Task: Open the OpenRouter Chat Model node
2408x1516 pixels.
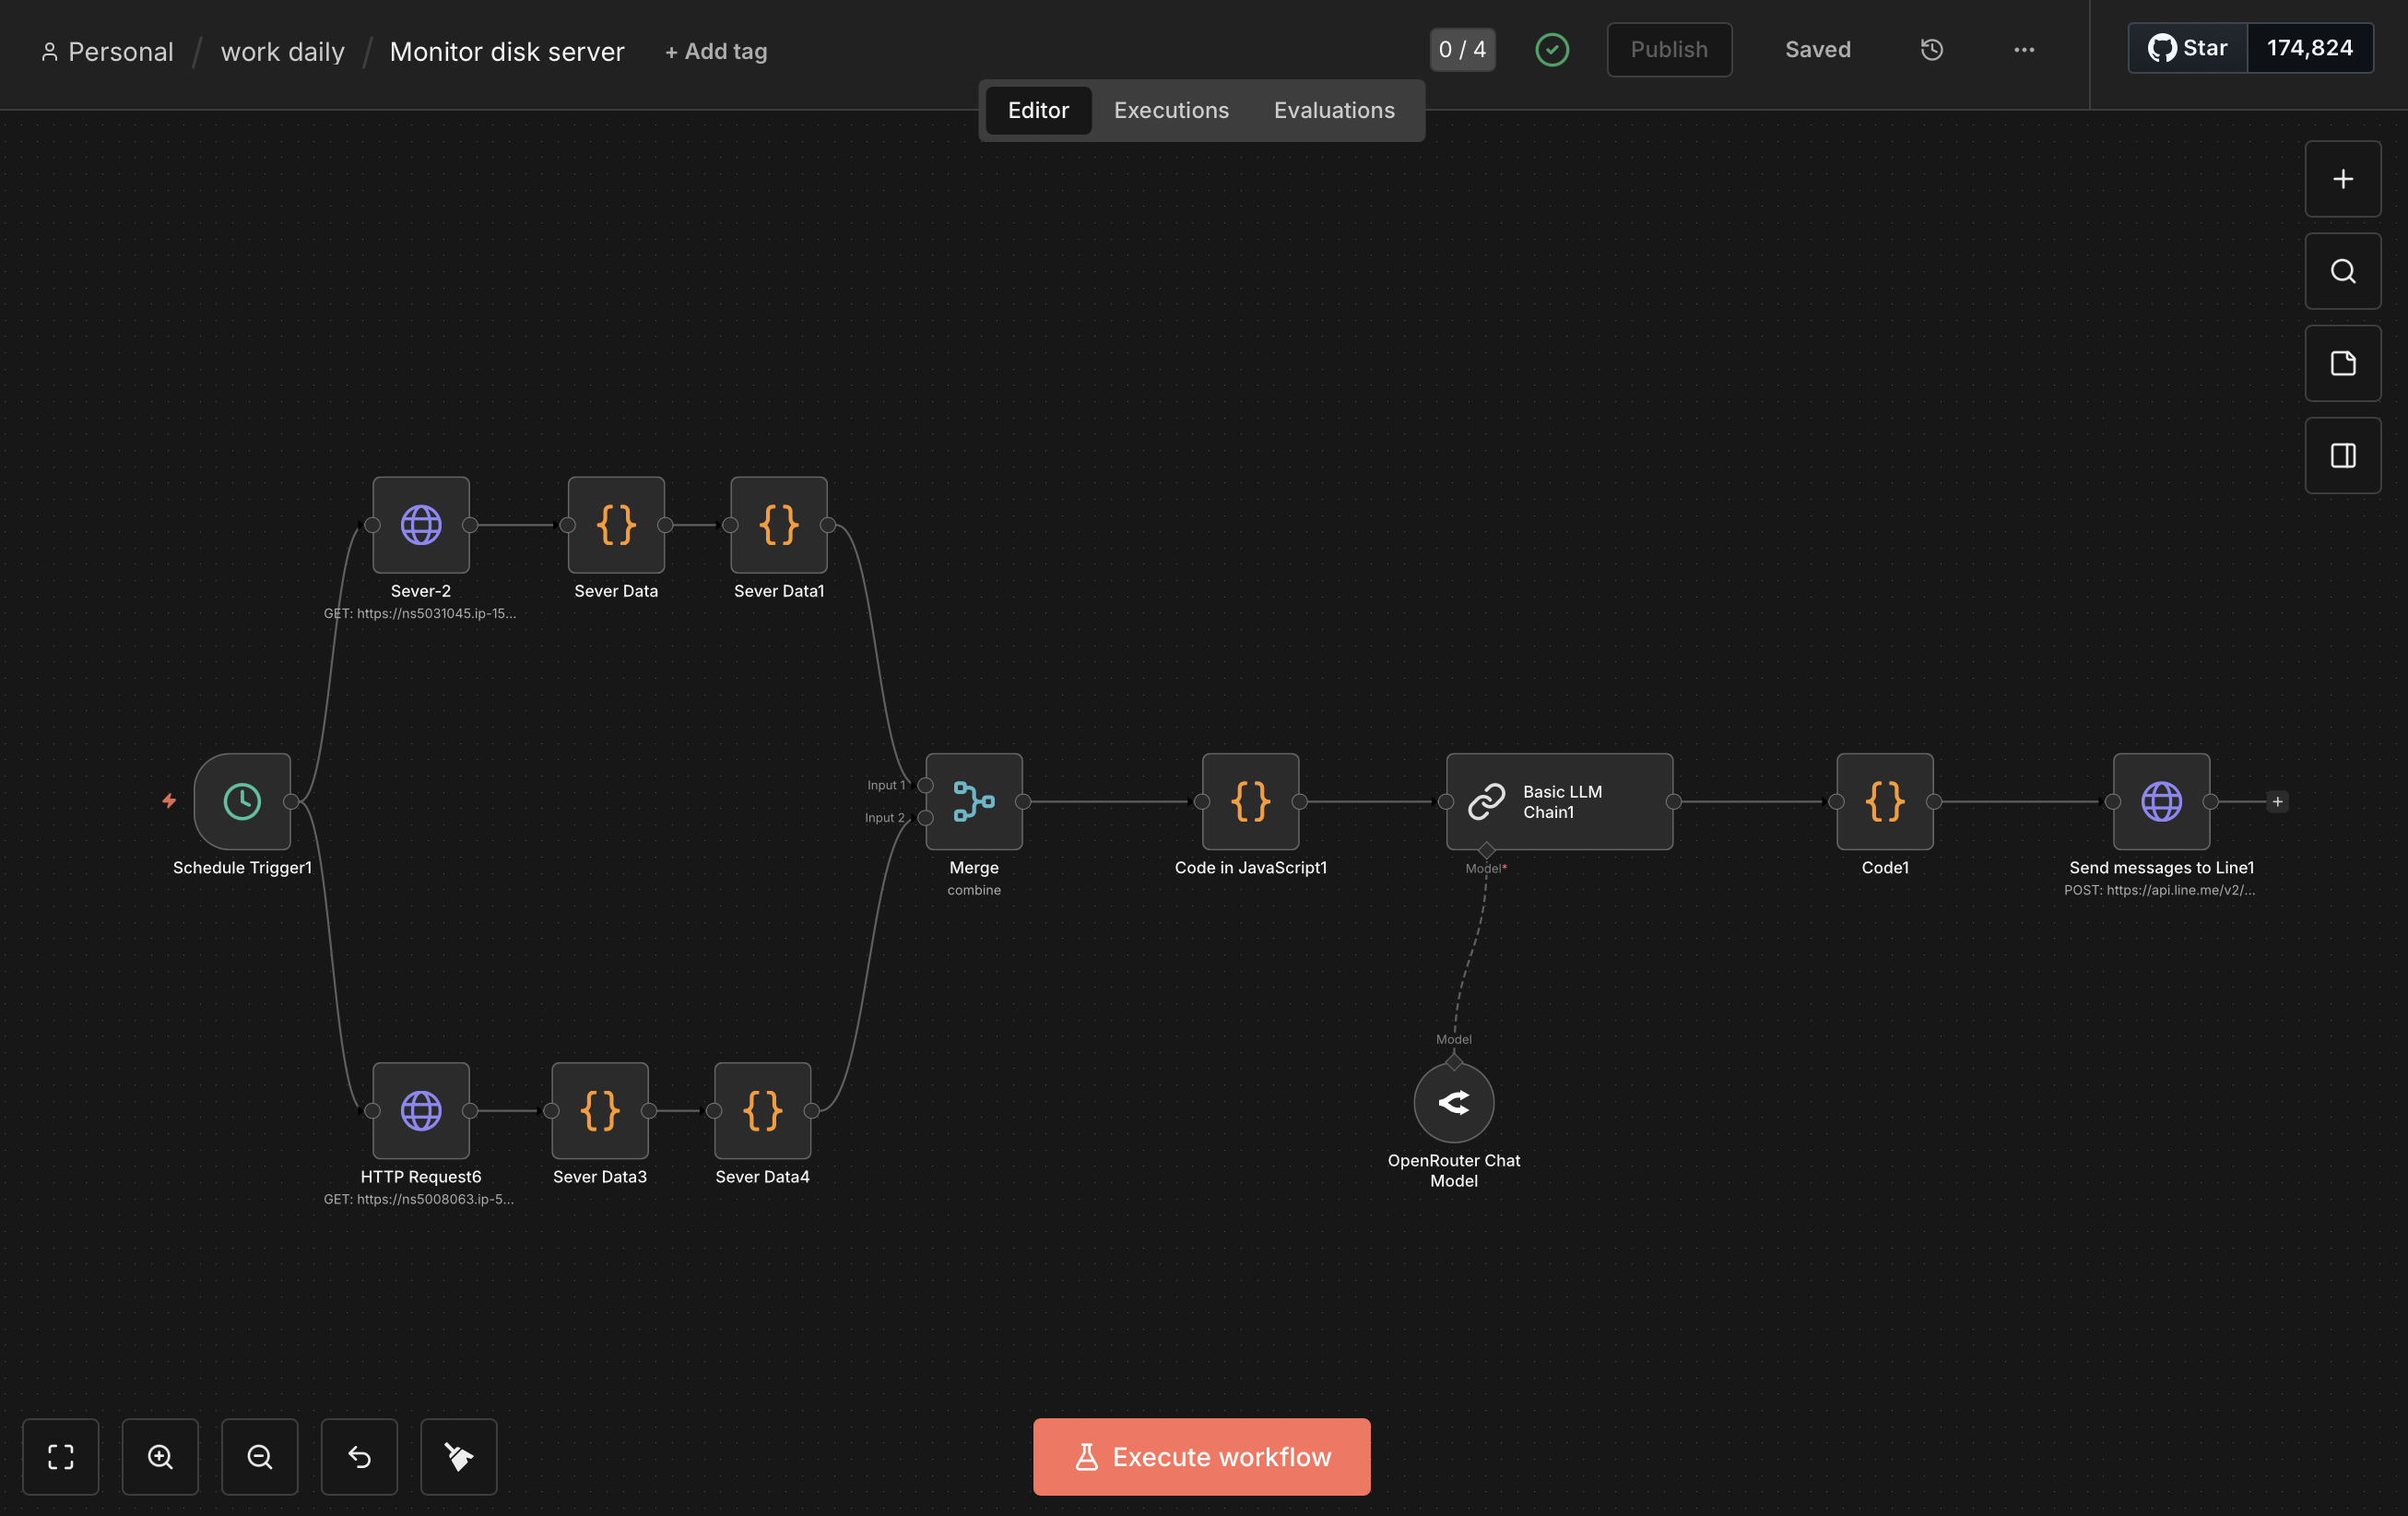Action: point(1453,1102)
